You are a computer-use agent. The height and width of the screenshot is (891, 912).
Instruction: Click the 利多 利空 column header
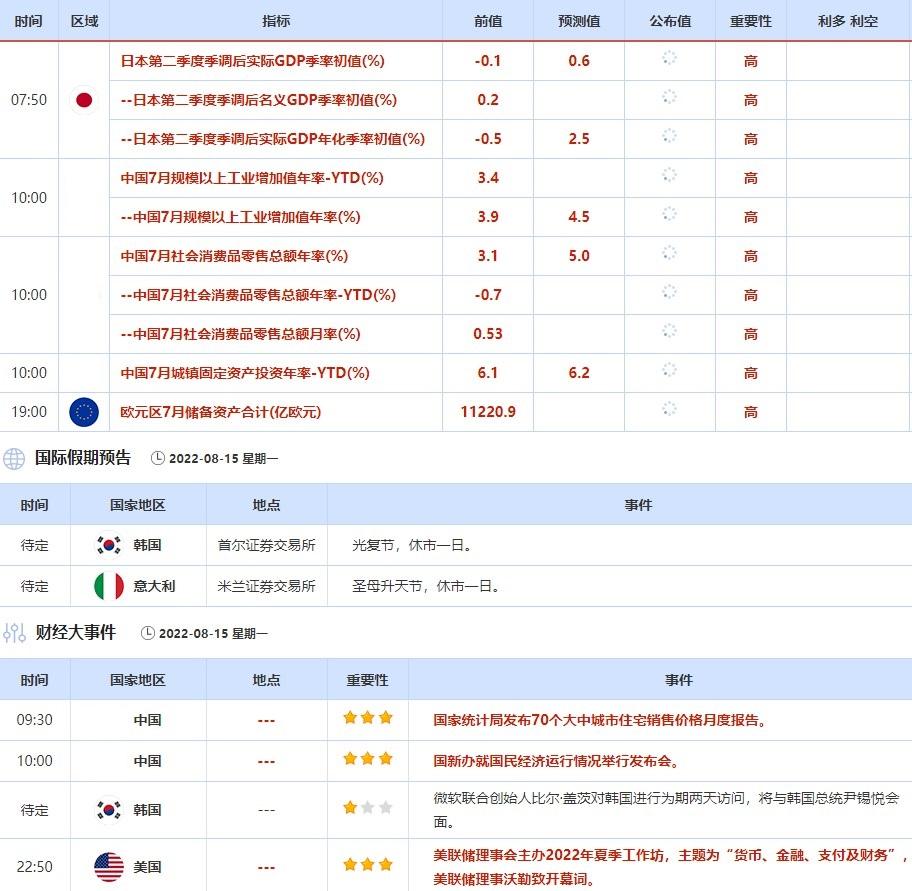tap(848, 21)
